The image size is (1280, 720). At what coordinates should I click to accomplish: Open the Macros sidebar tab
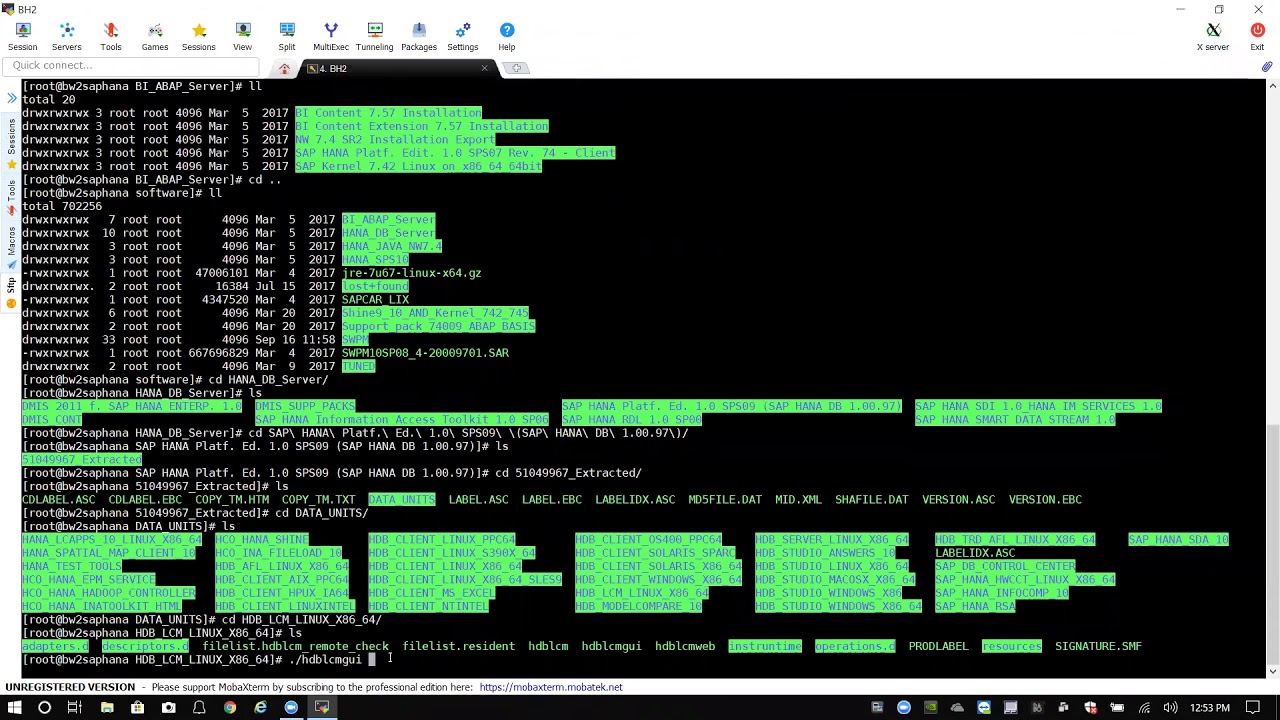click(x=11, y=250)
